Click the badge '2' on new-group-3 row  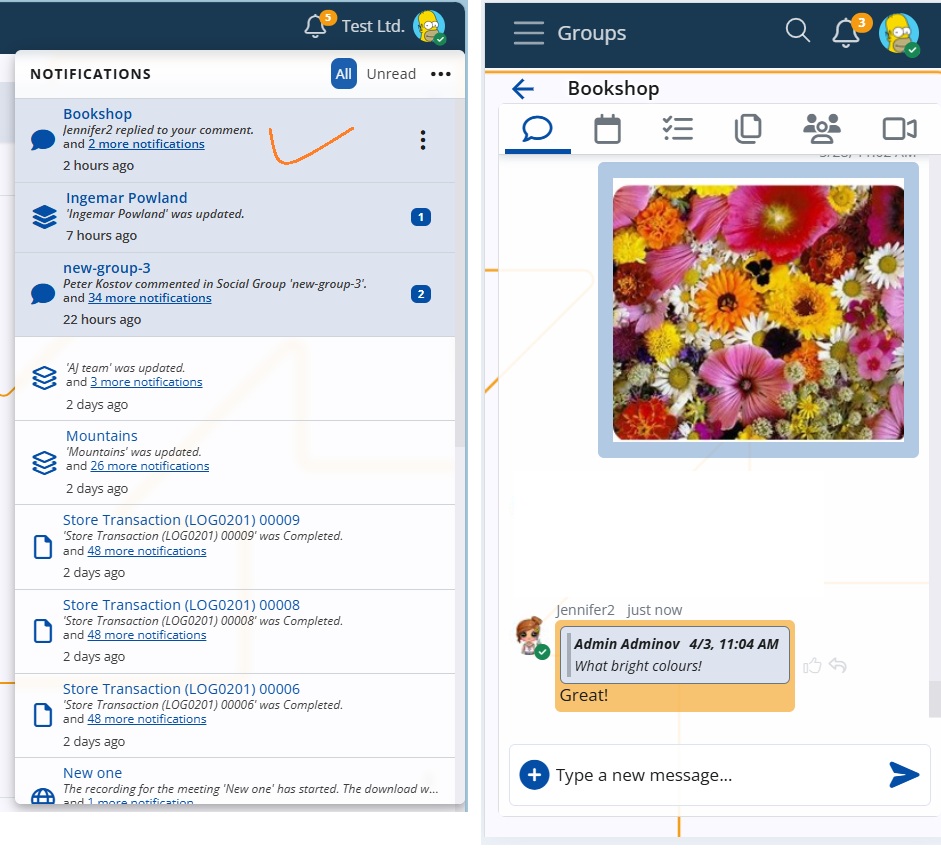pyautogui.click(x=421, y=294)
